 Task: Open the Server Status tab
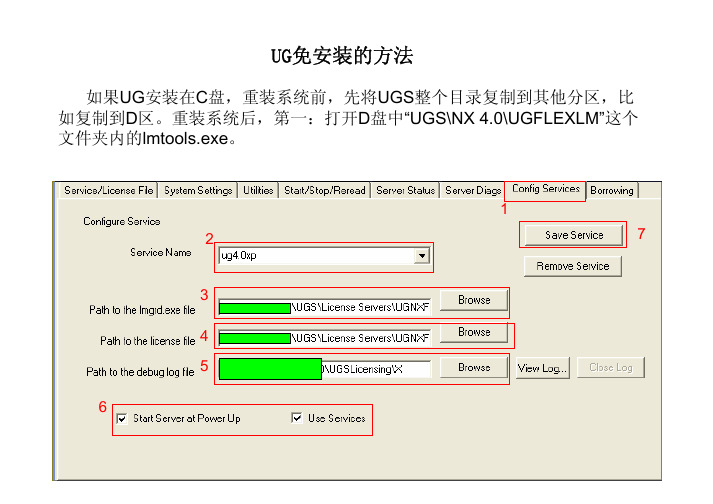[x=405, y=190]
